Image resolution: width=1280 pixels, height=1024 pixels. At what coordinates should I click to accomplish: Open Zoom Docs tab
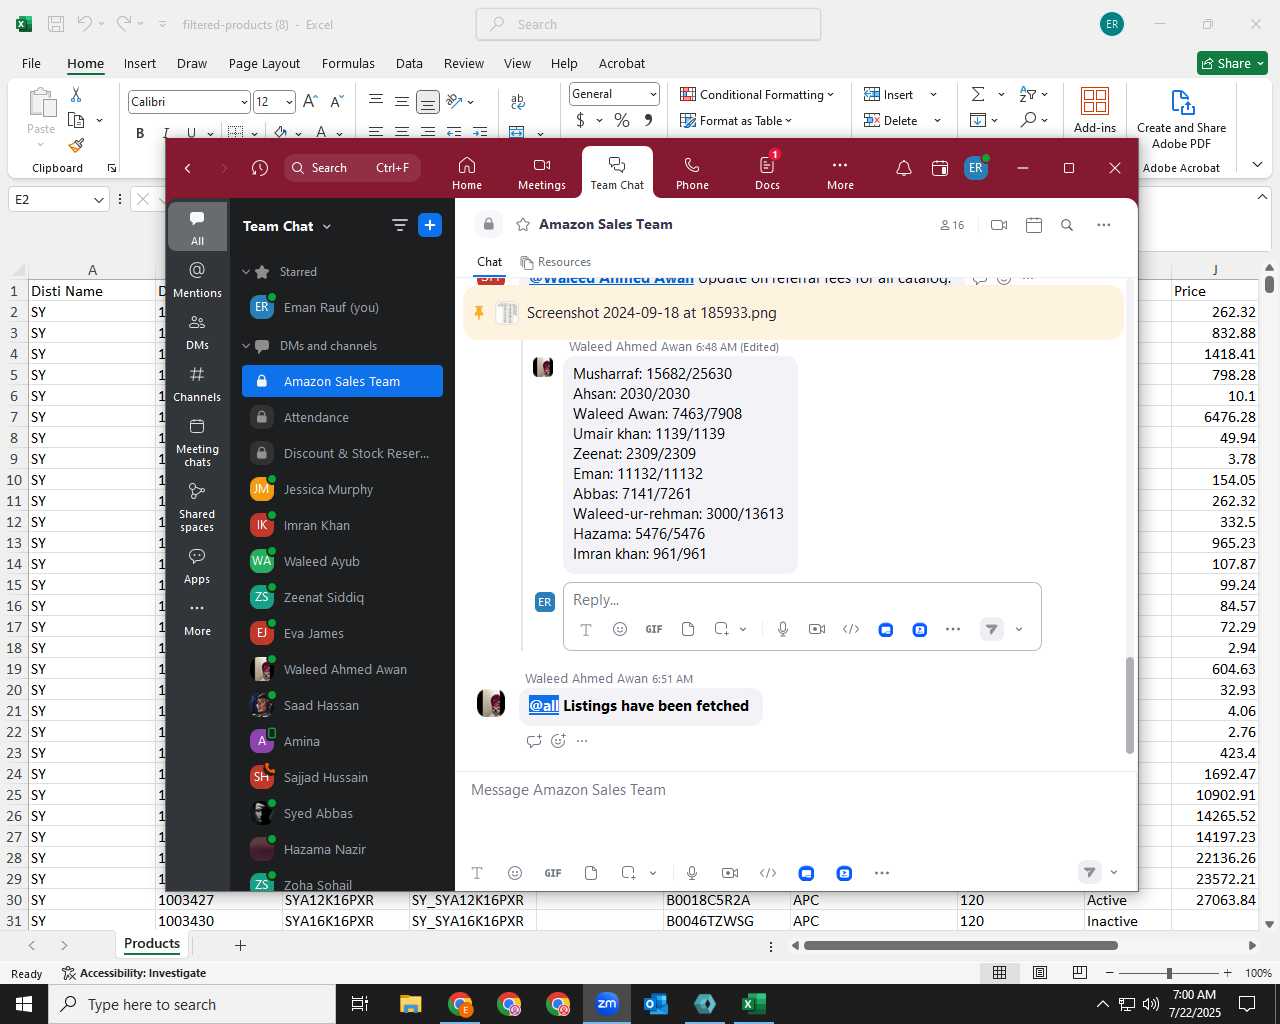(767, 173)
